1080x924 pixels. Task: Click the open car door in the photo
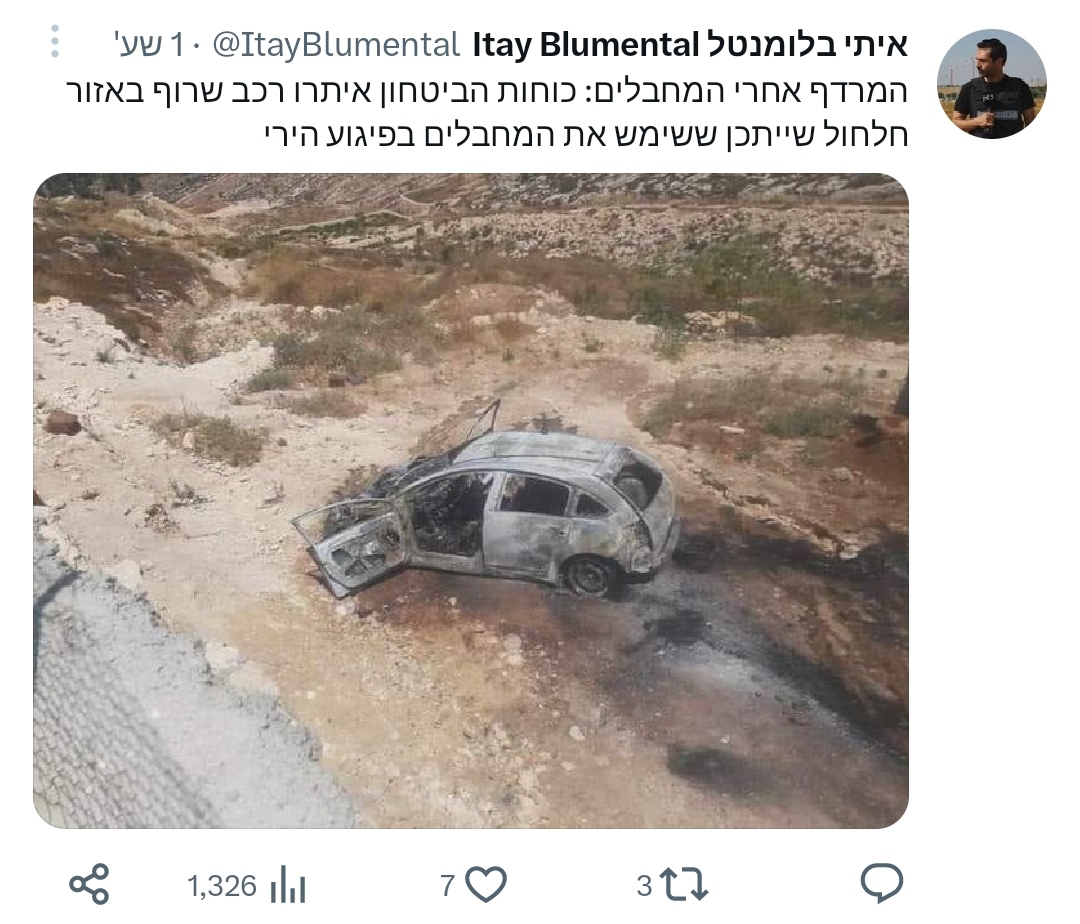tap(351, 547)
